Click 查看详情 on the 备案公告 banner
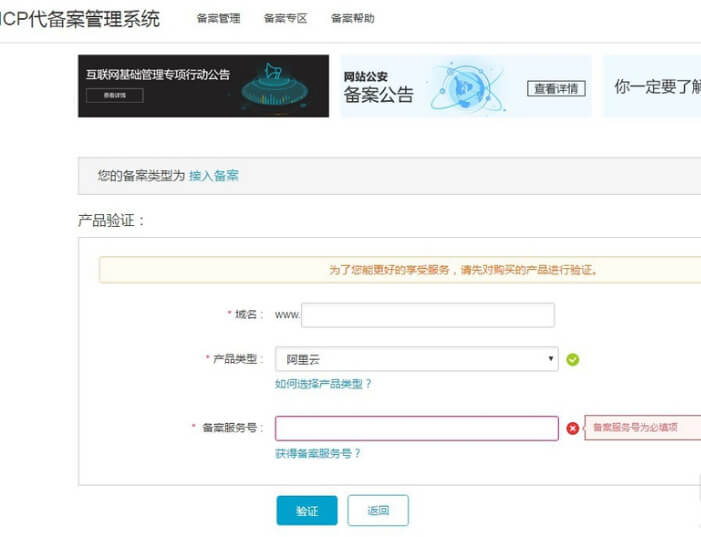The image size is (701, 537). pos(556,88)
